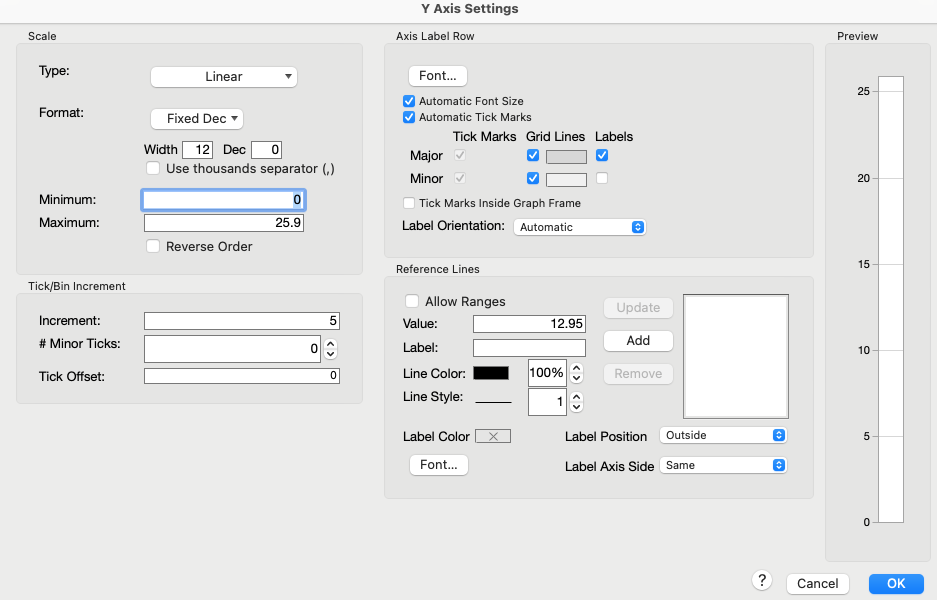Click the help question mark icon
This screenshot has height=600, width=937.
[x=761, y=581]
